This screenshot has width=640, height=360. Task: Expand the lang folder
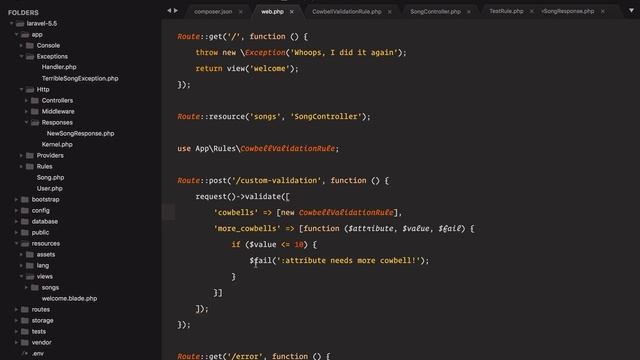(21, 266)
